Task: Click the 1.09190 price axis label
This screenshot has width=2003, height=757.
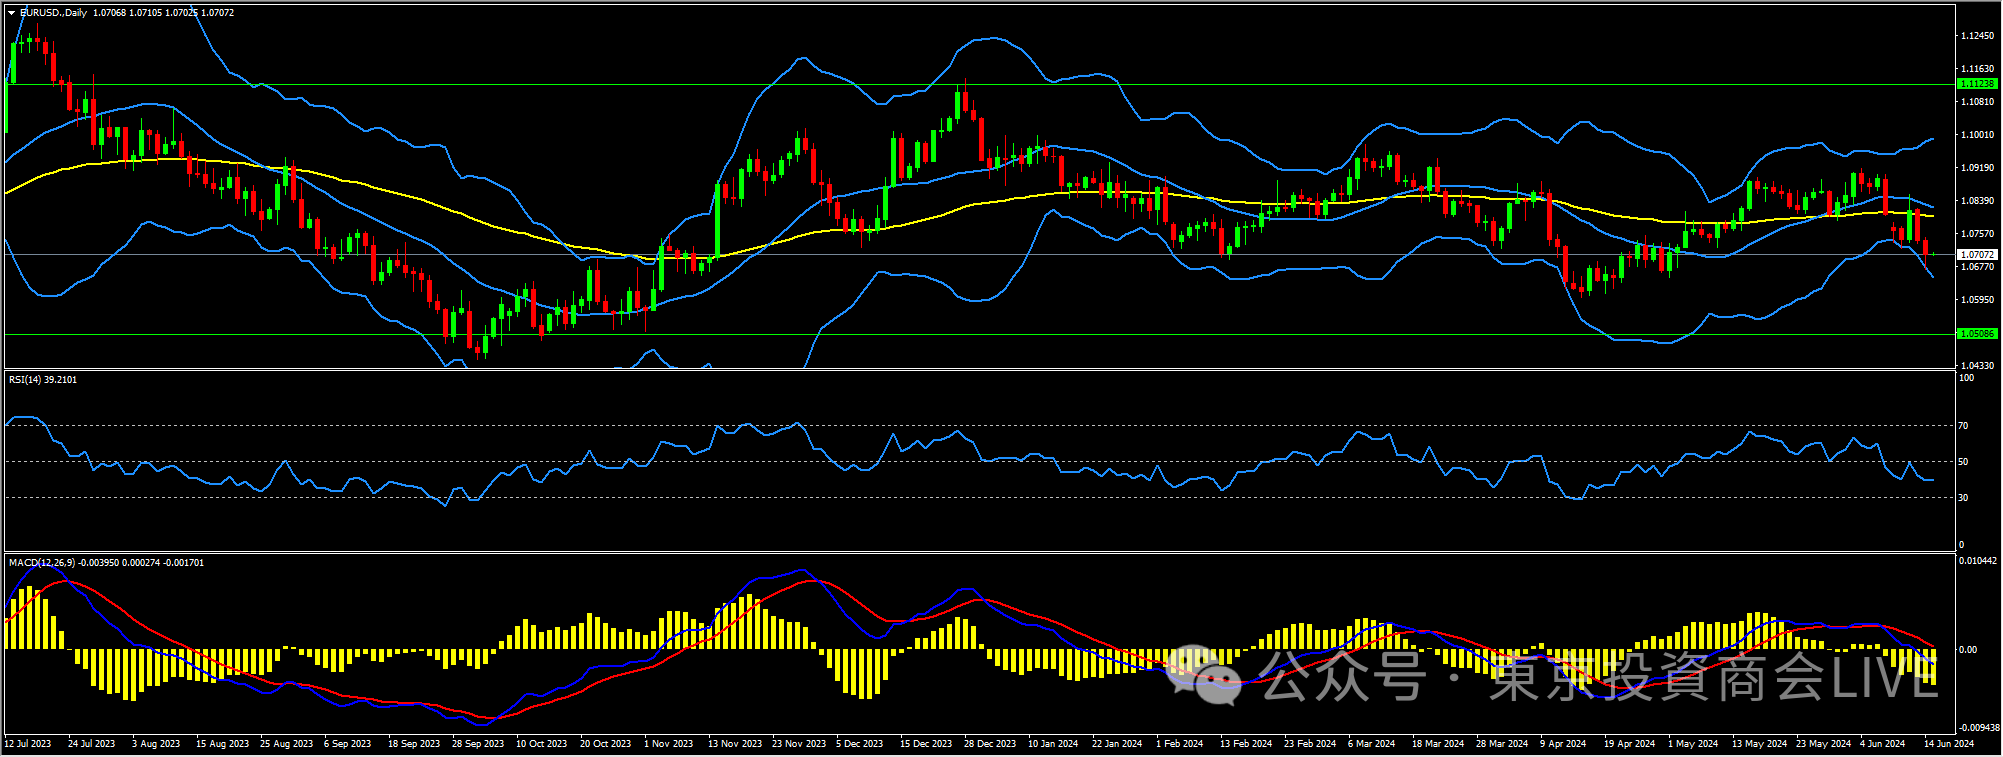Action: 1977,168
